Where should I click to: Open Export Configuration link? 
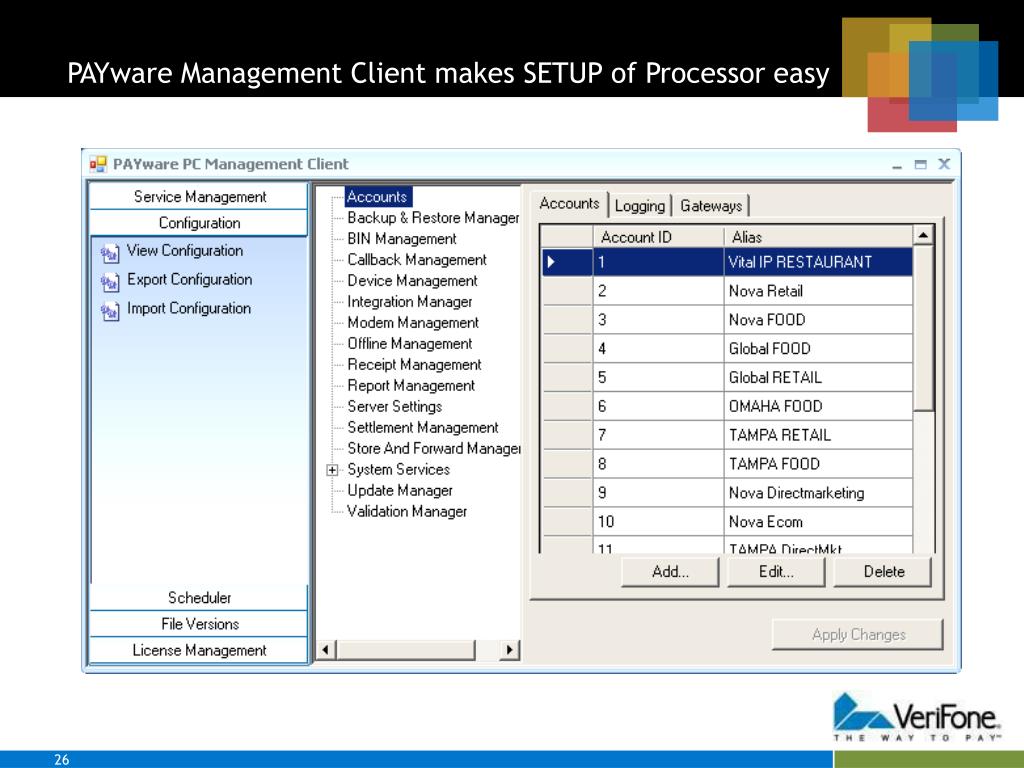tap(189, 280)
